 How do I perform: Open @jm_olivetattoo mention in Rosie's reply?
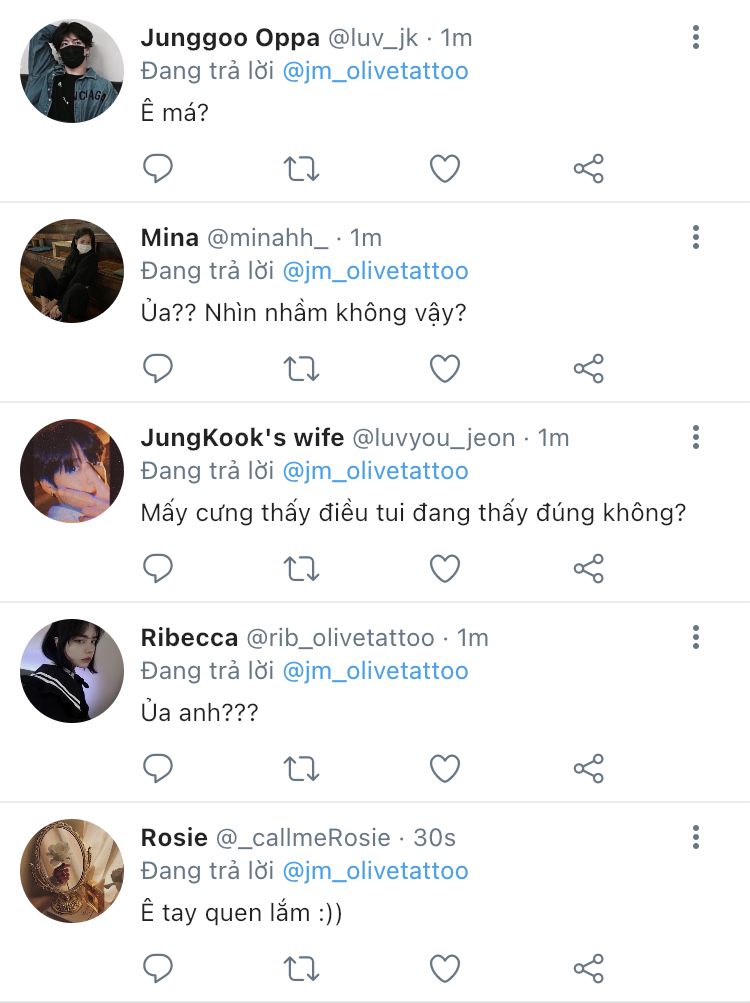click(375, 871)
